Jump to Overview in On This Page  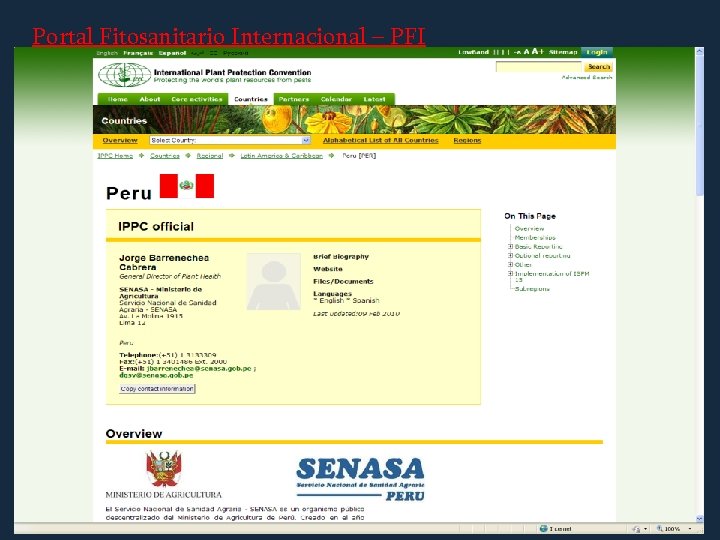point(529,229)
